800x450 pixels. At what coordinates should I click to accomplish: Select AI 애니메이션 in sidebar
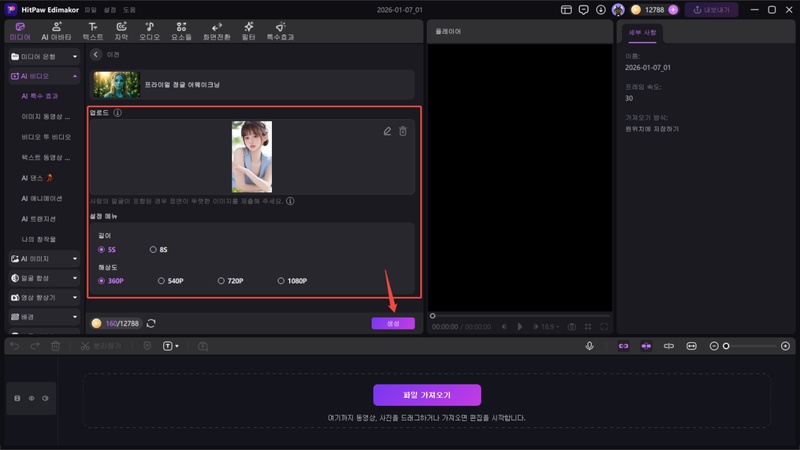tap(42, 198)
